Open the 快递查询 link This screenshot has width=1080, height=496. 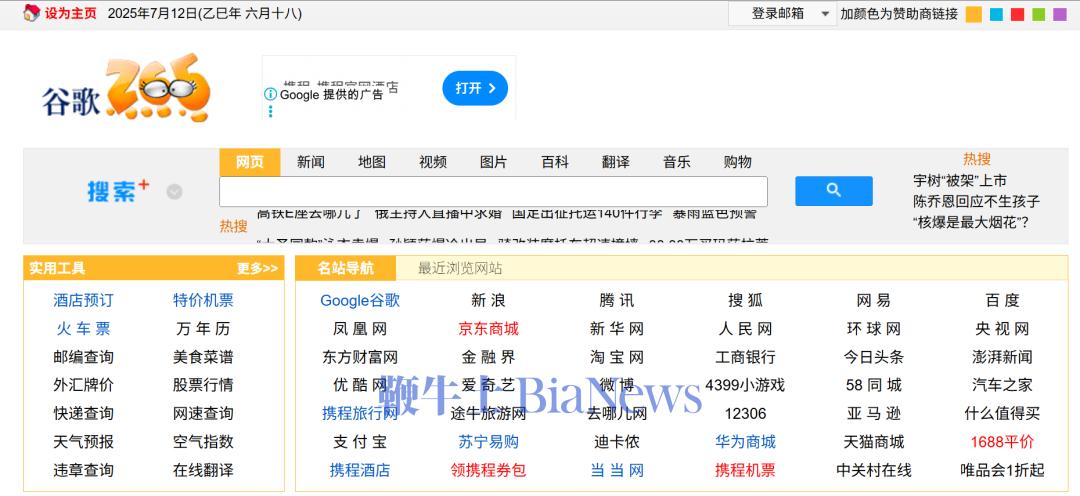(83, 413)
